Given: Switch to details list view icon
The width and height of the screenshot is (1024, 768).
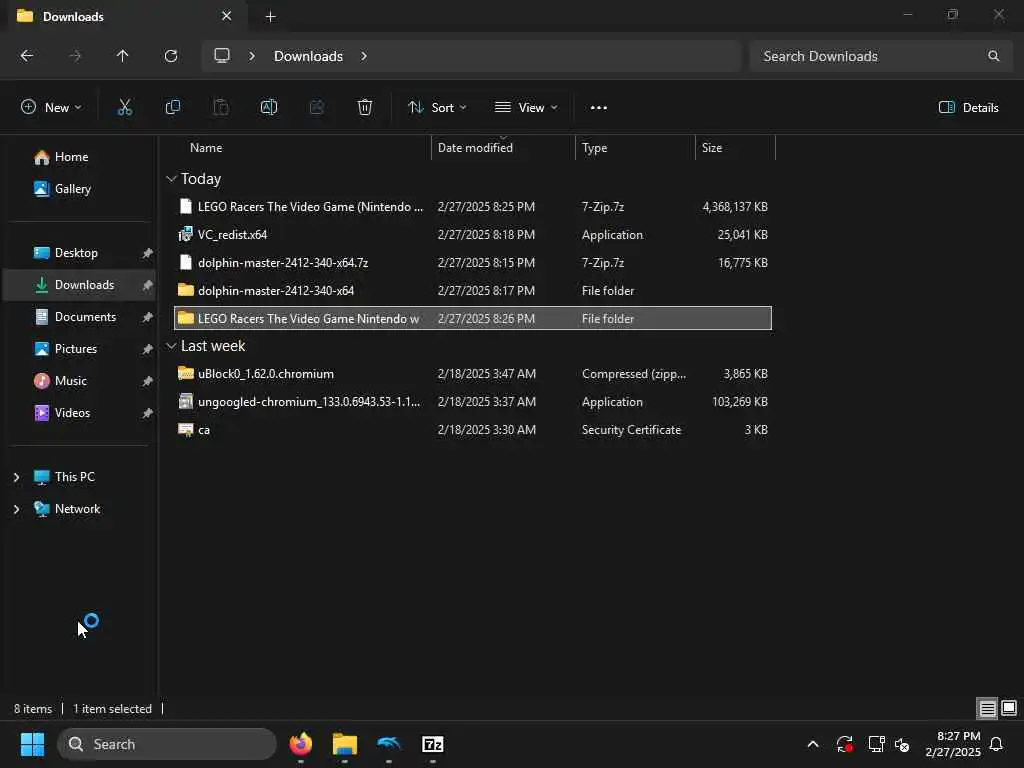Looking at the screenshot, I should click(987, 708).
